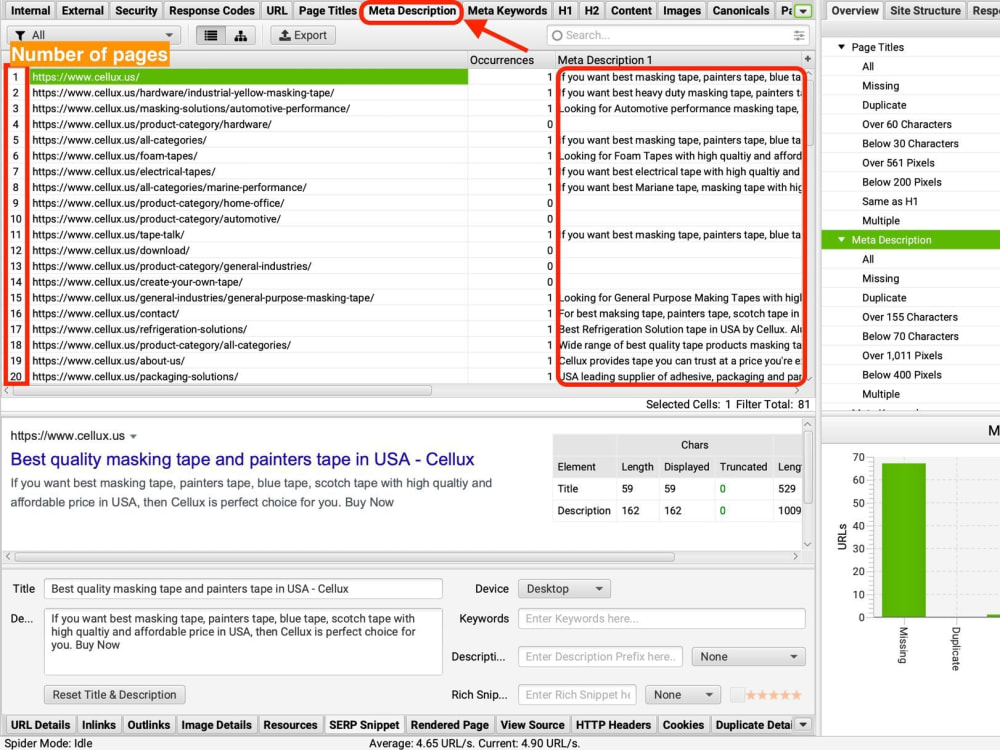The width and height of the screenshot is (1000, 750).
Task: Open URL dropdown arrow in SERP preview
Action: [133, 437]
